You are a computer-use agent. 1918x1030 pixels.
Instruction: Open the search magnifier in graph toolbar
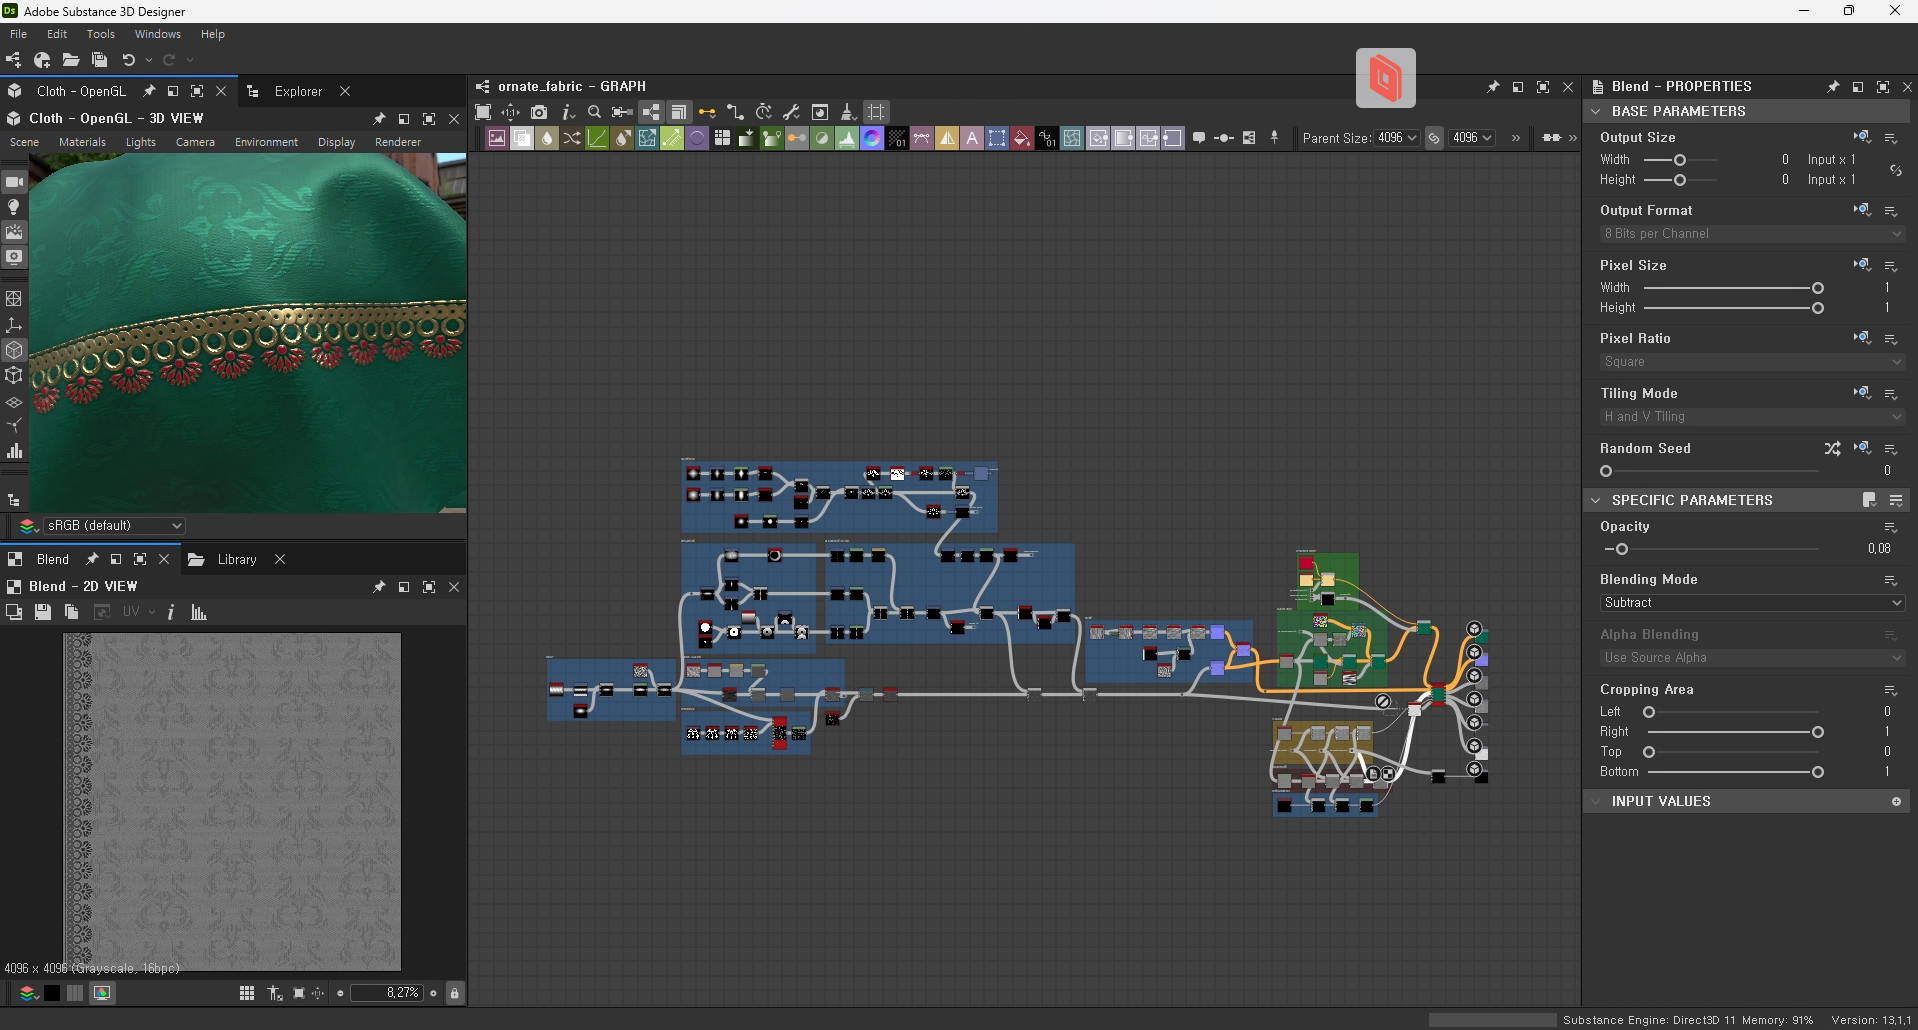click(x=595, y=112)
